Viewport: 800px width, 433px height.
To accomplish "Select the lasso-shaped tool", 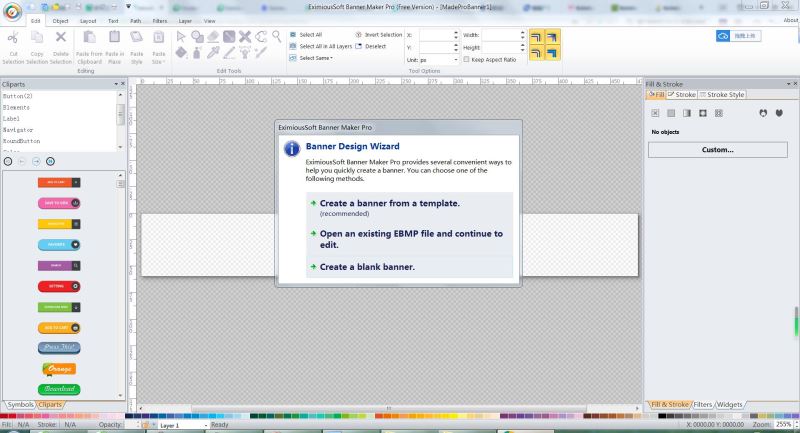I will point(261,36).
